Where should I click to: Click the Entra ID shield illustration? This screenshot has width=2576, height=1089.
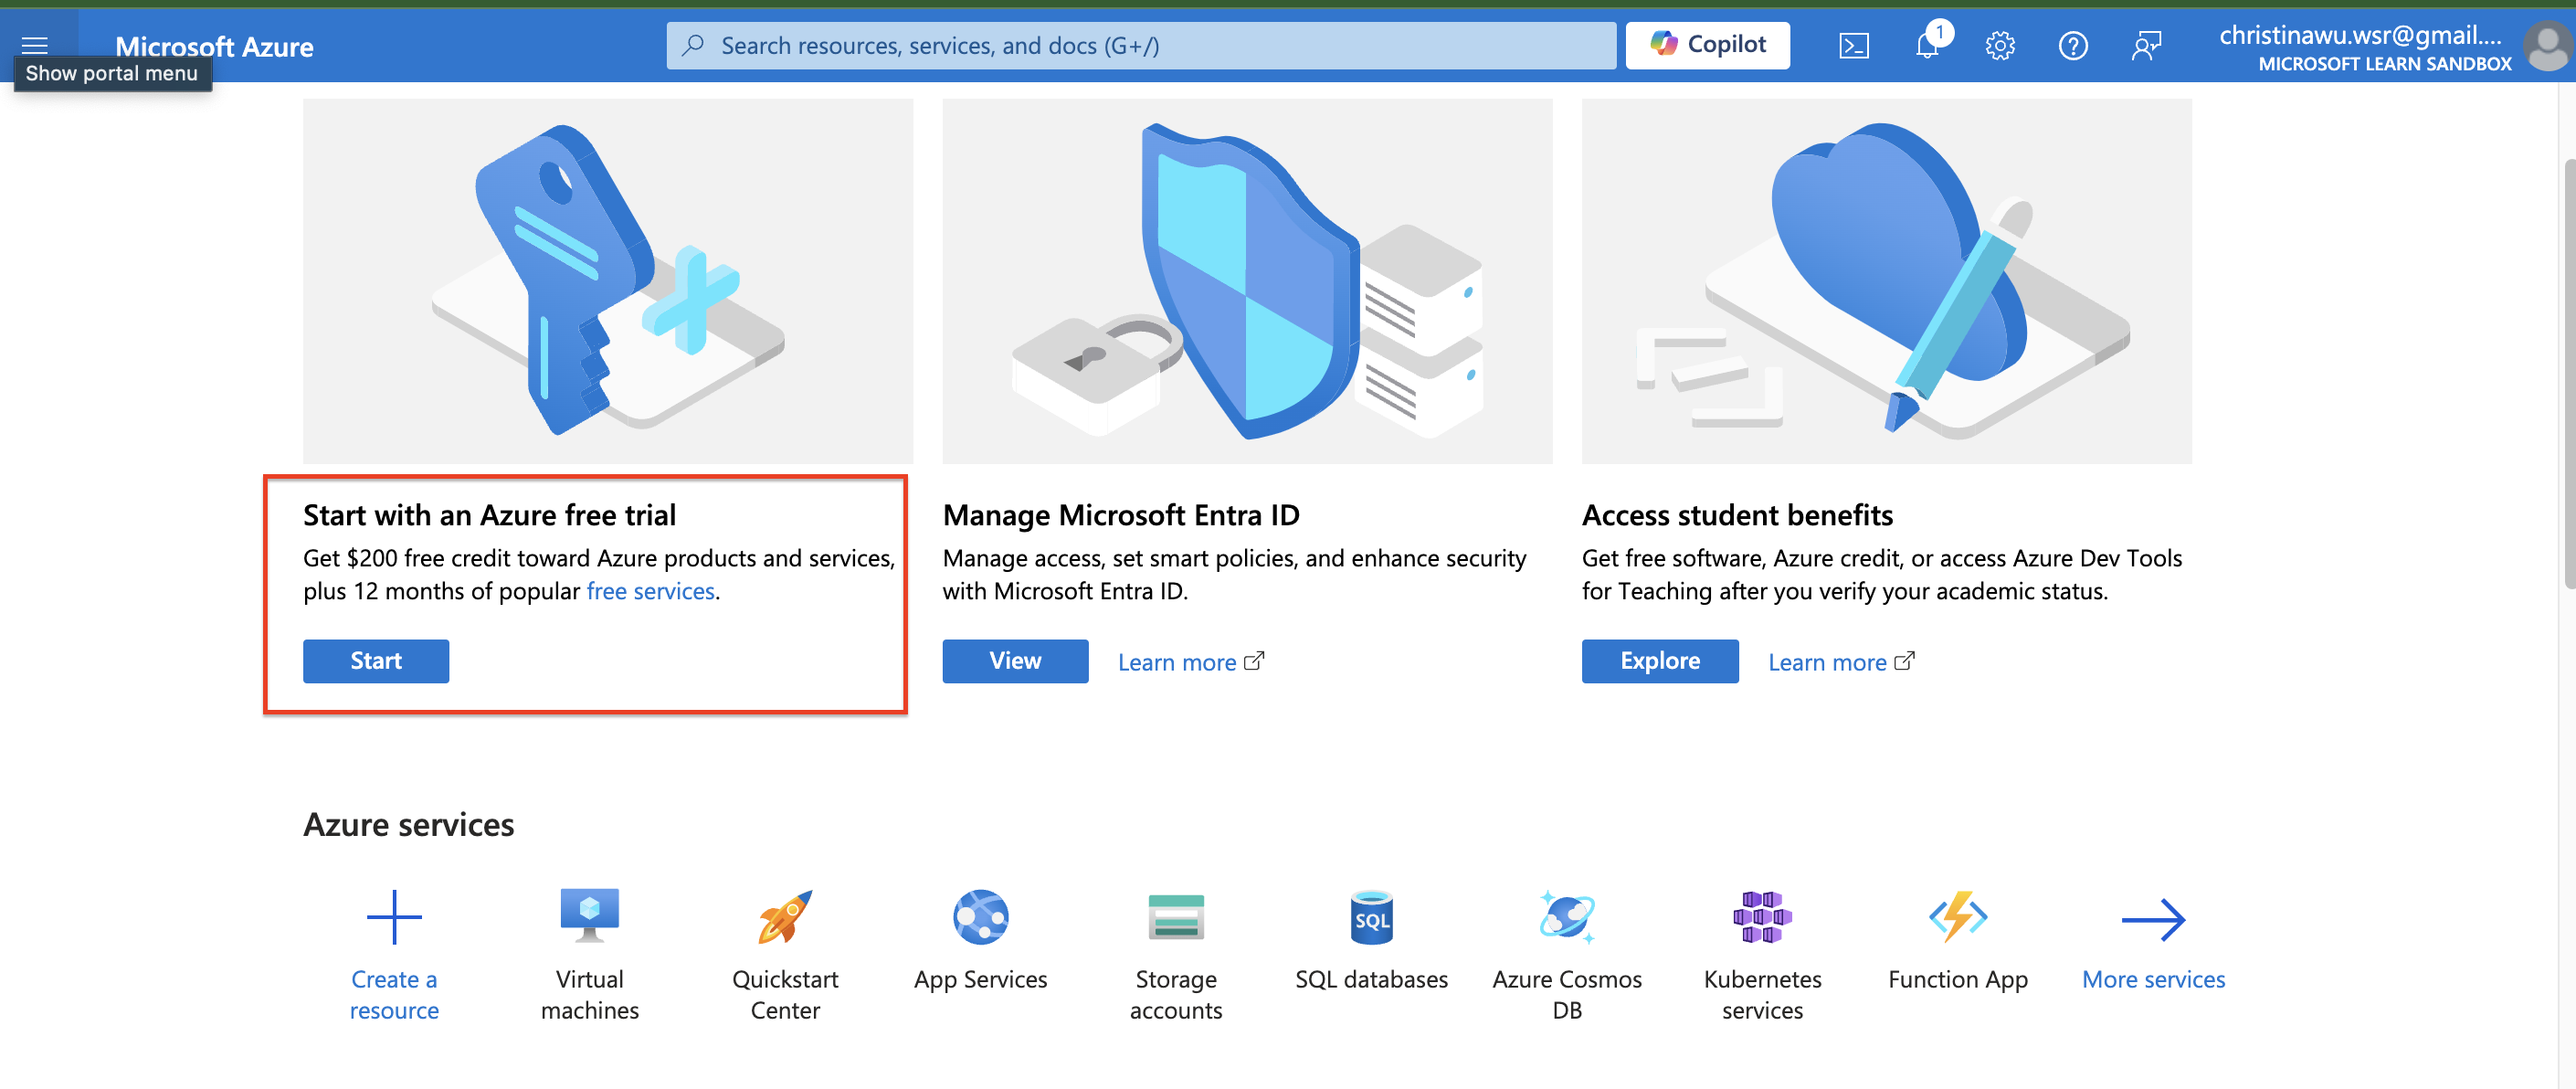coord(1247,280)
